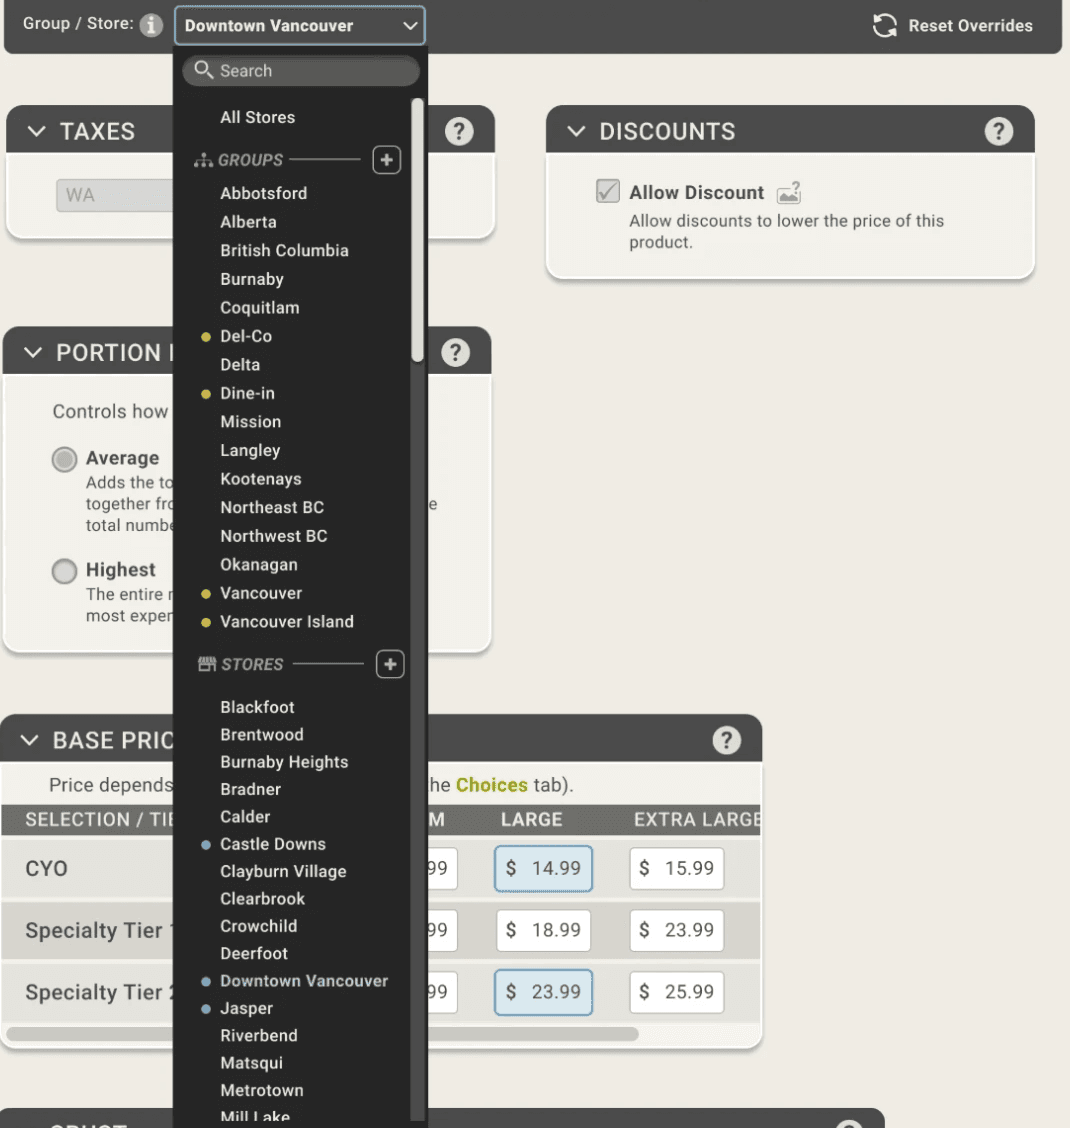Pick the Mission group

click(250, 422)
